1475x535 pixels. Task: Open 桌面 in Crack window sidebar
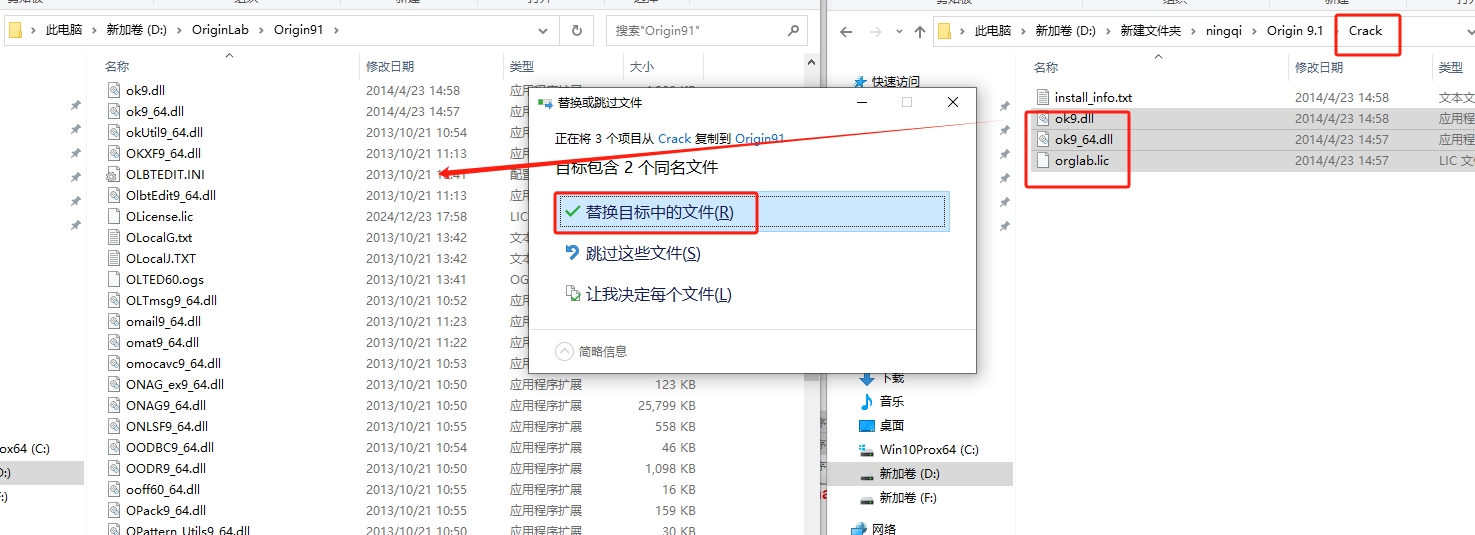(x=892, y=425)
